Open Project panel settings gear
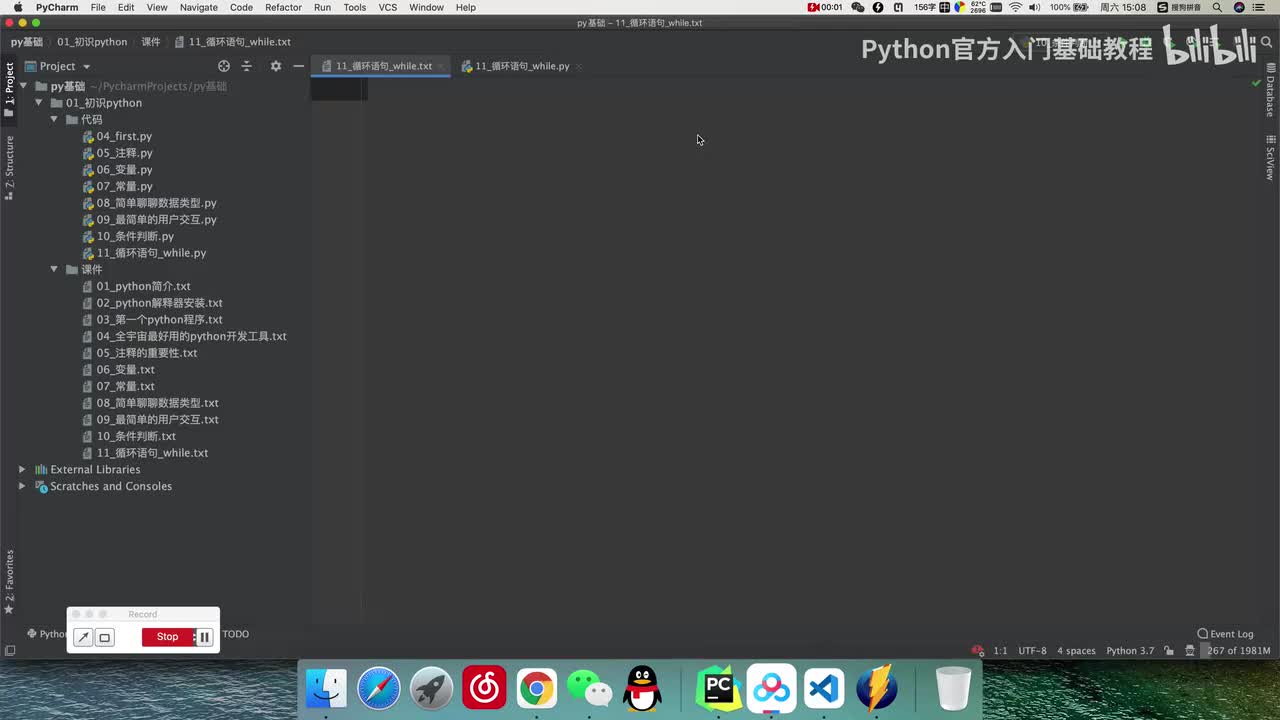Image resolution: width=1280 pixels, height=720 pixels. tap(276, 66)
